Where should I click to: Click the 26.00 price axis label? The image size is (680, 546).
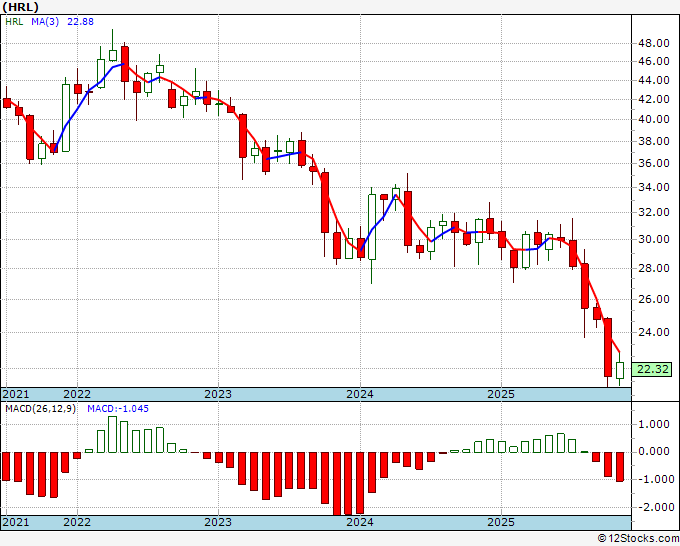click(653, 299)
